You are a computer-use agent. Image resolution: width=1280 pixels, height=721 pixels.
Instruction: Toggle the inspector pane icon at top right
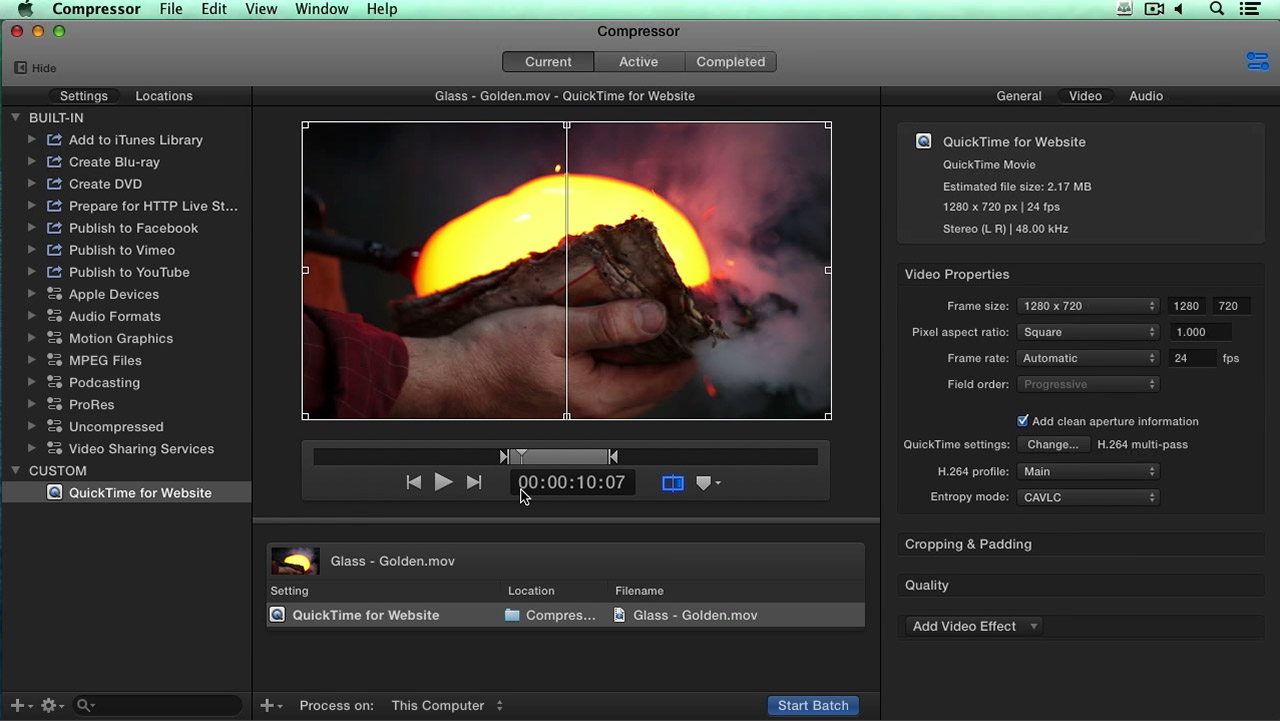[x=1257, y=62]
